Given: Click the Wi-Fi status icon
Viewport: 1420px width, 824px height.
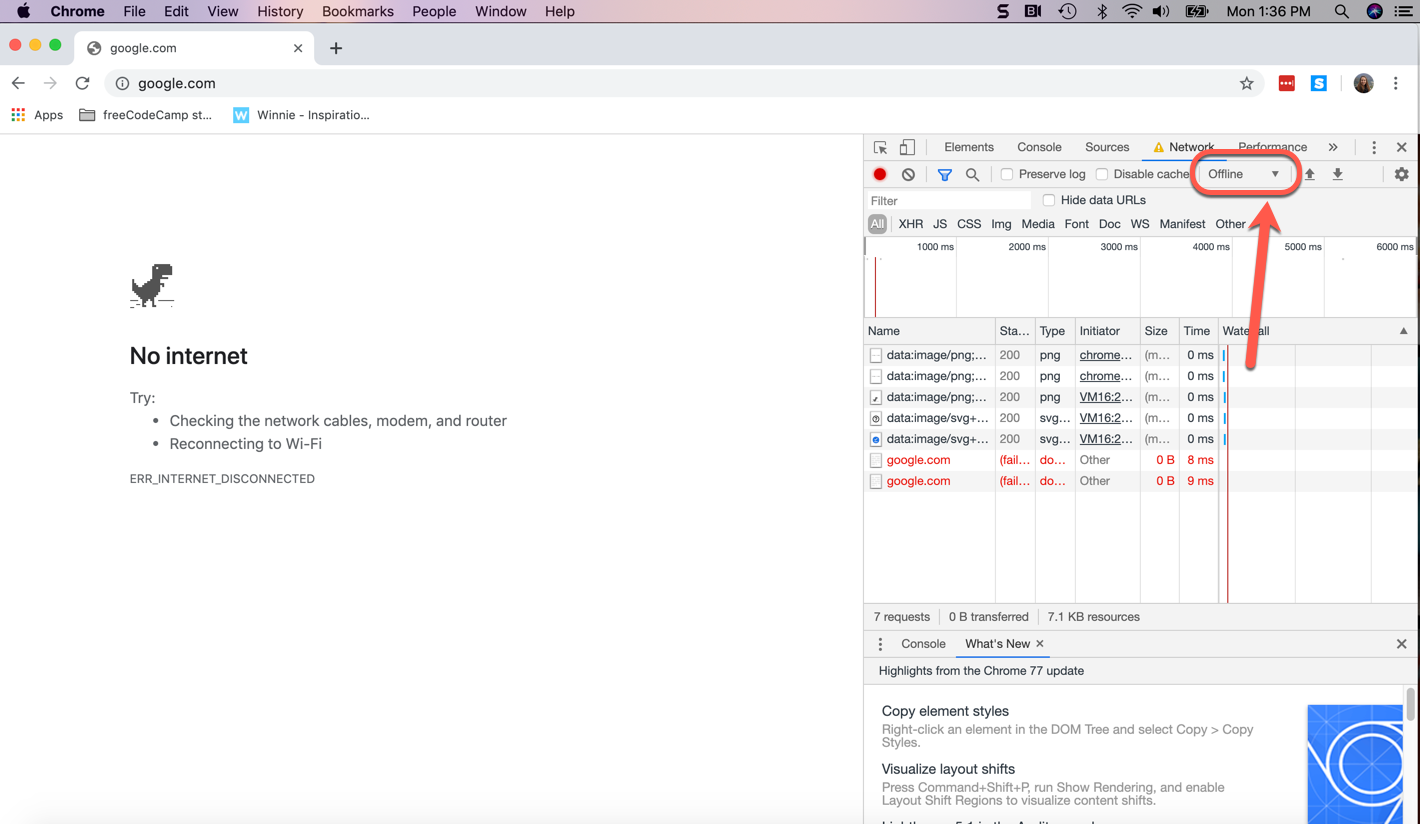Looking at the screenshot, I should coord(1131,11).
